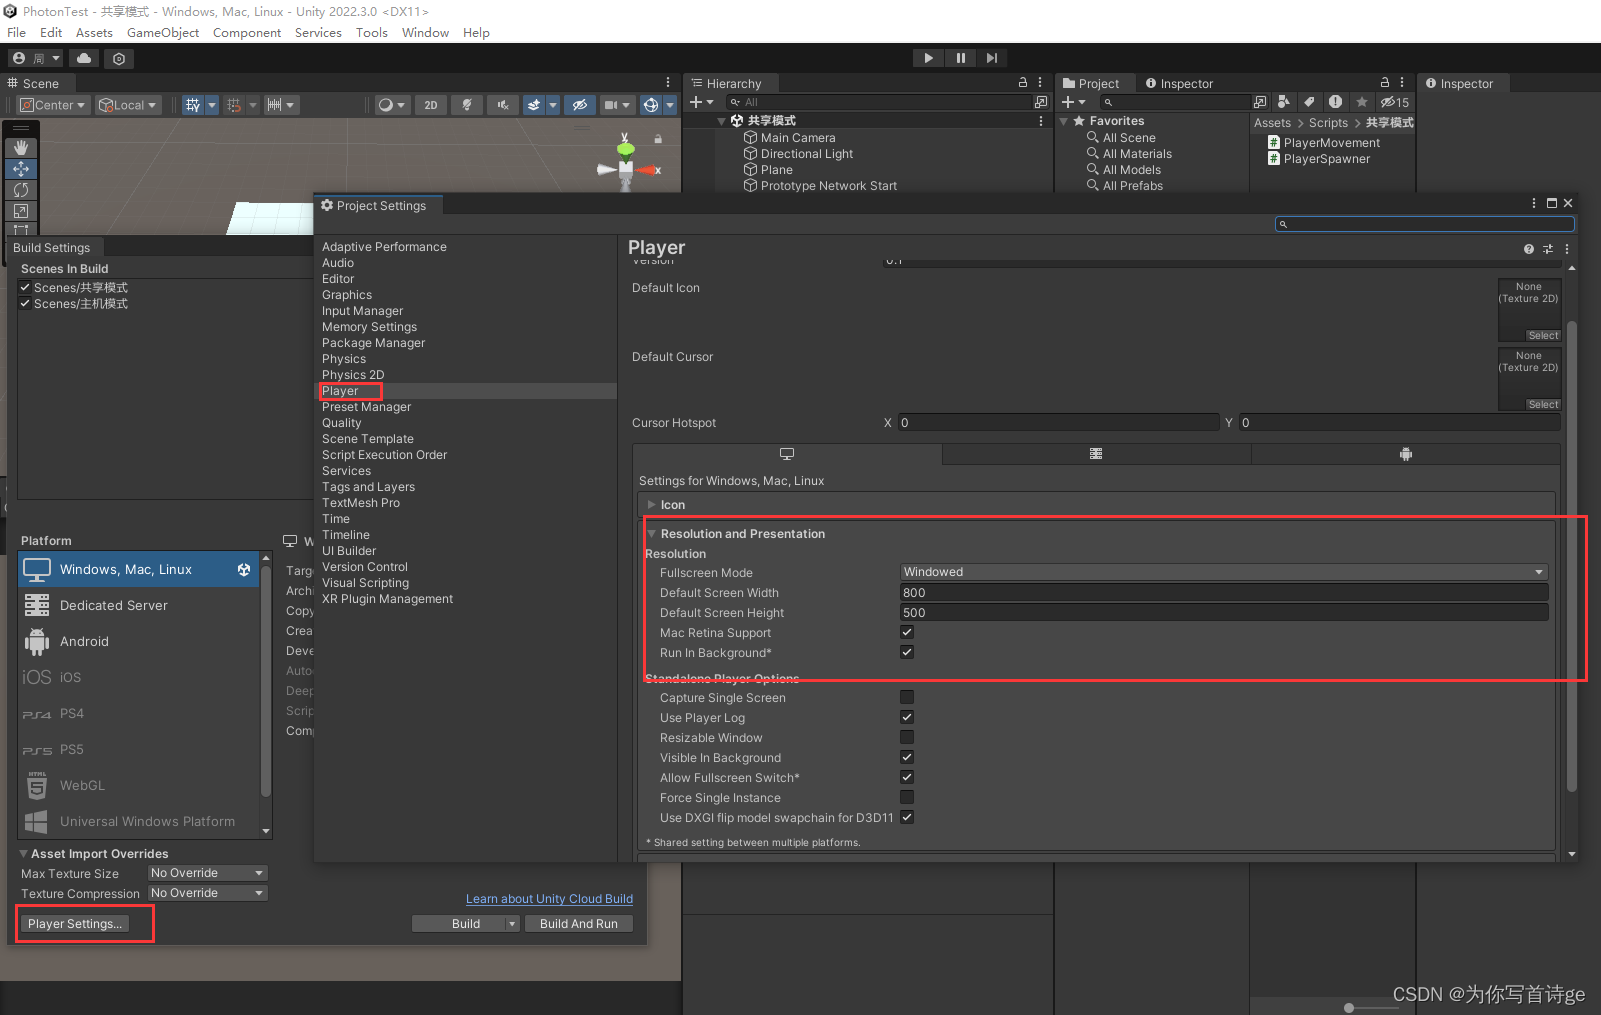Viewport: 1601px width, 1015px height.
Task: Open Max Texture Size override dropdown
Action: pyautogui.click(x=208, y=873)
